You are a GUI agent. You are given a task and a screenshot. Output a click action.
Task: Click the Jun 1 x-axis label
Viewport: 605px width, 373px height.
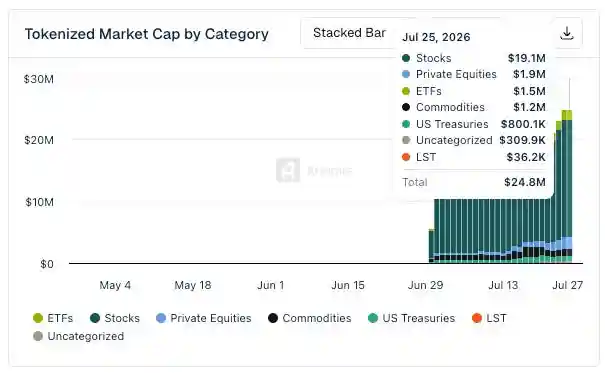click(x=270, y=285)
